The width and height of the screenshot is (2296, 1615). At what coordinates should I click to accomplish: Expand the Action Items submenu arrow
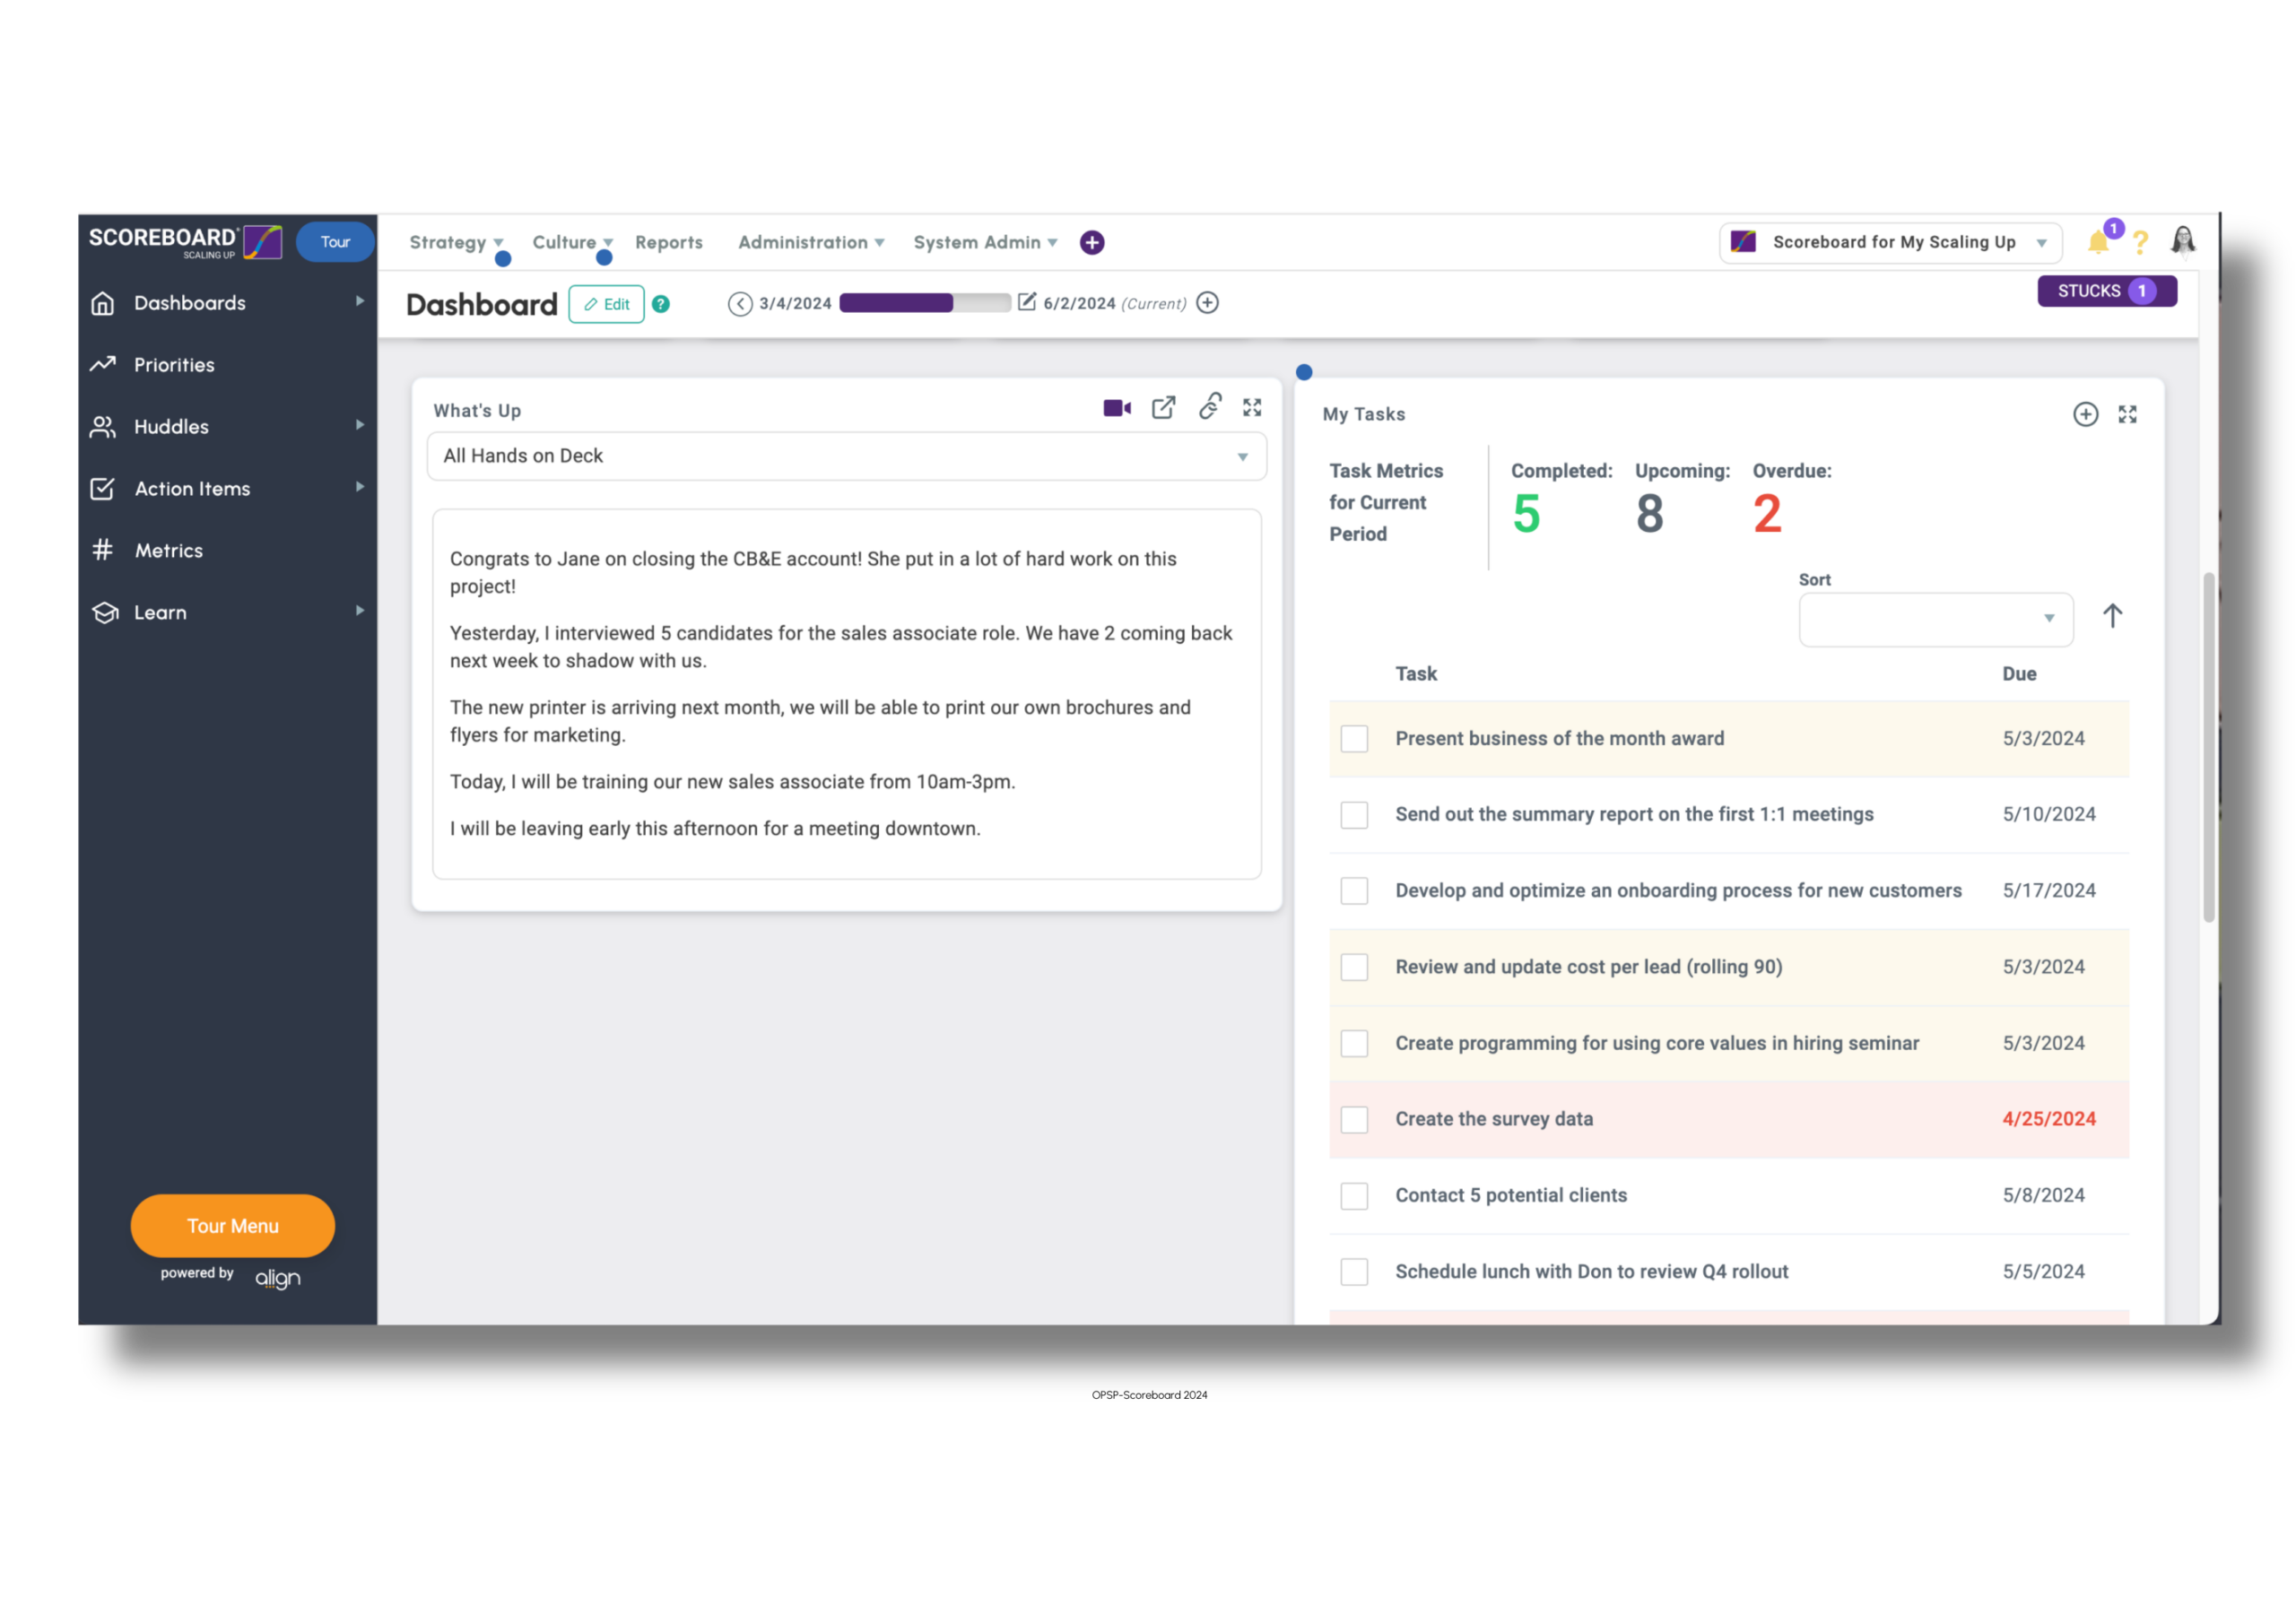point(360,487)
